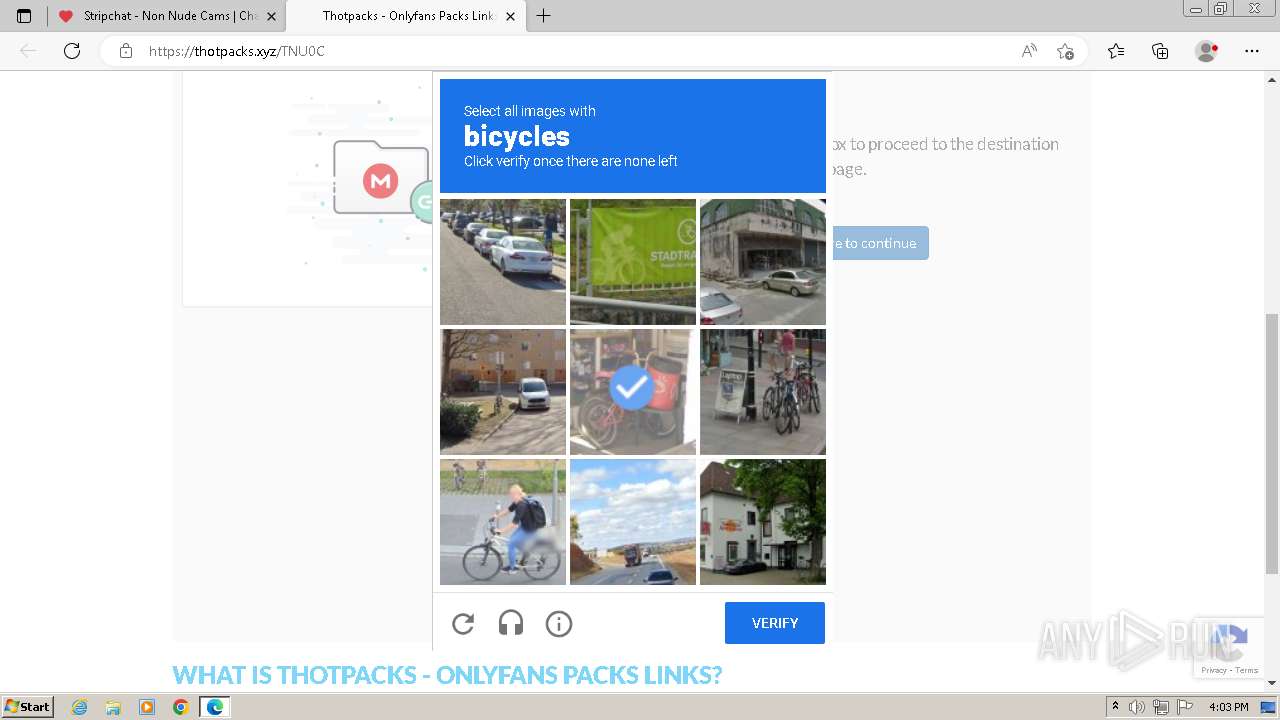This screenshot has width=1280, height=720.
Task: Open tab actions menu icon
Action: tap(24, 16)
